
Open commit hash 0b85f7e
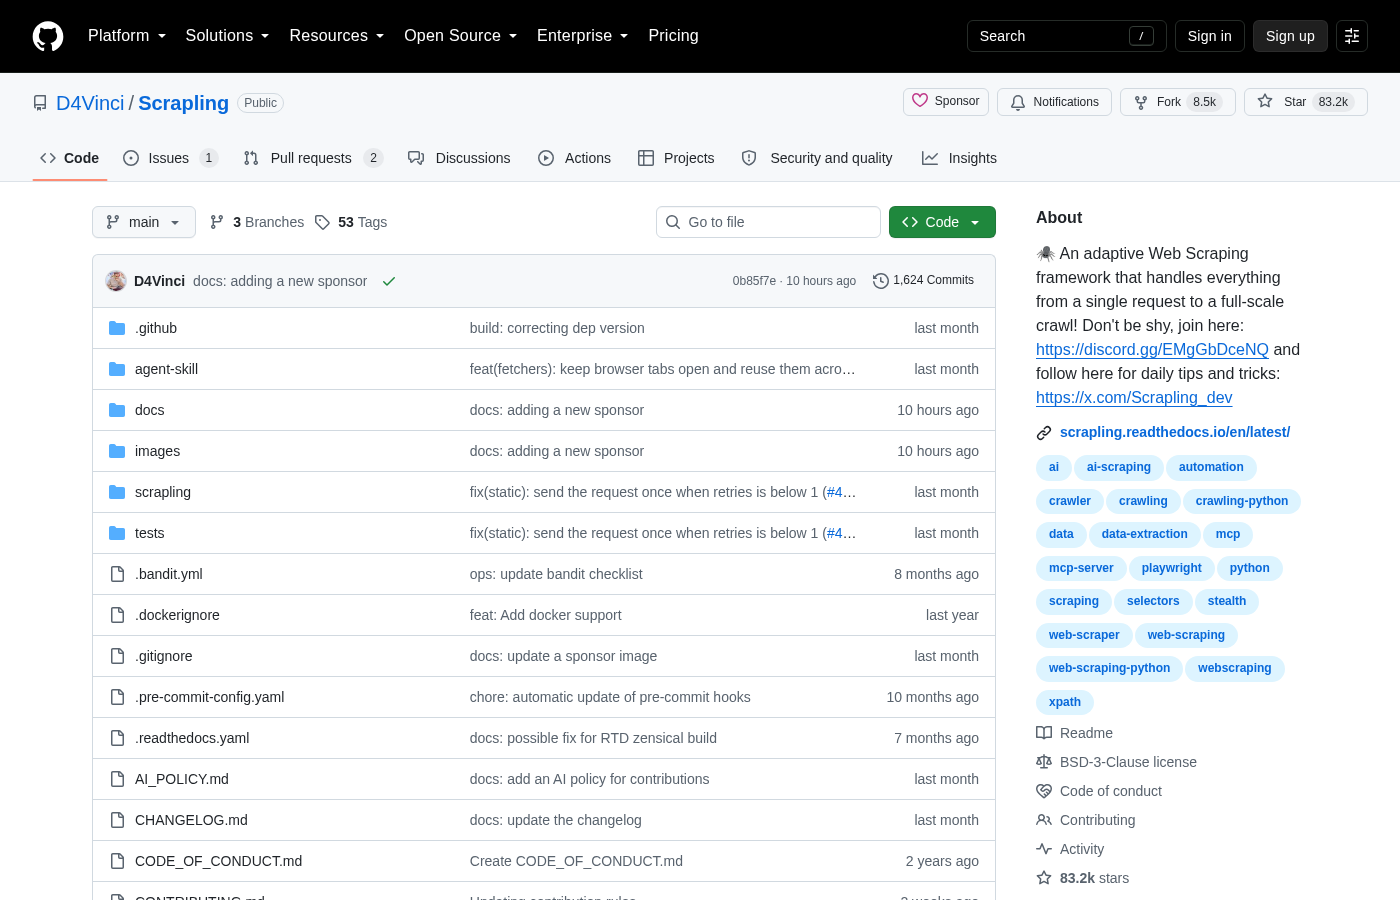click(x=754, y=281)
